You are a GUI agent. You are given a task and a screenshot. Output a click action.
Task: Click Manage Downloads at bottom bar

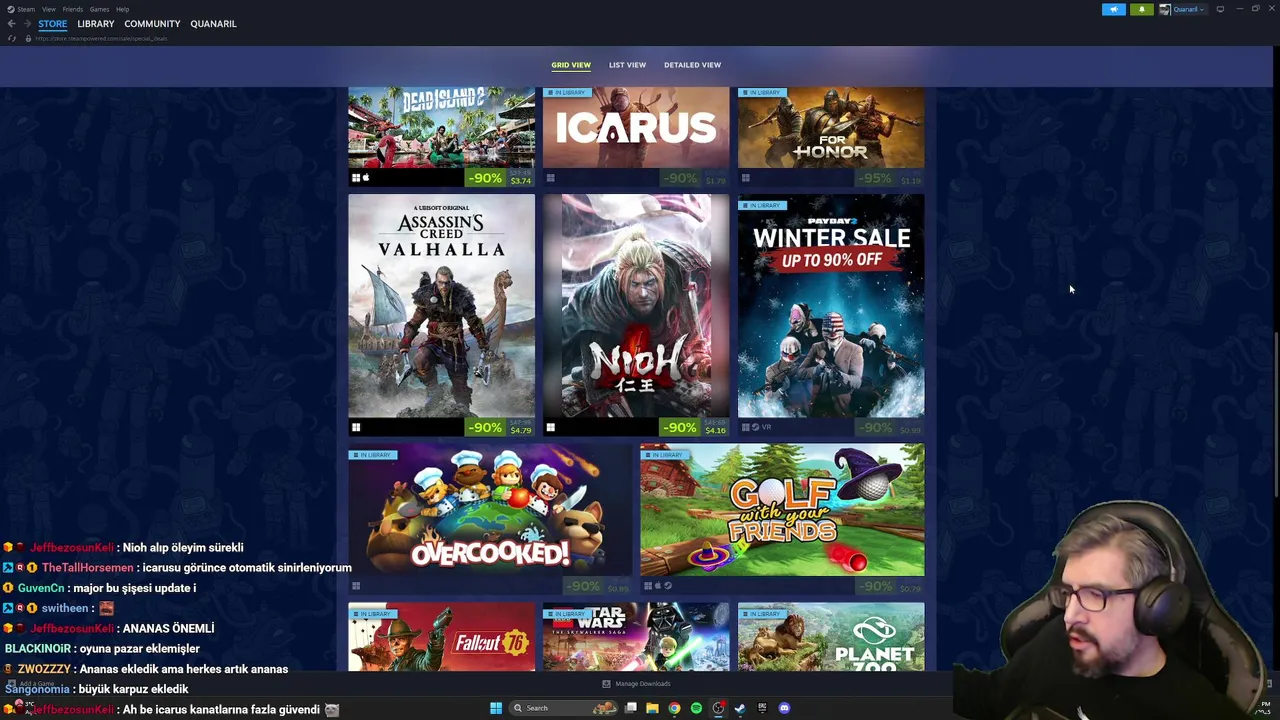tap(636, 684)
